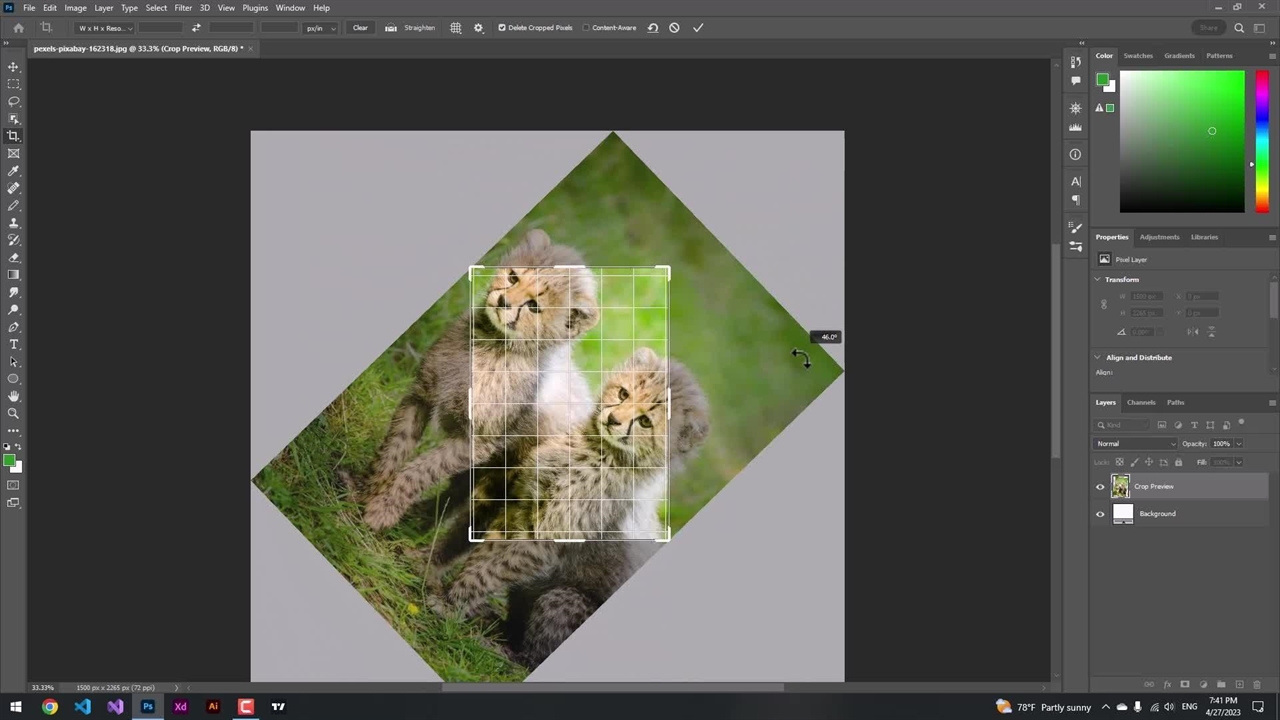Collapse the Transform section
1280x720 pixels.
coord(1098,280)
